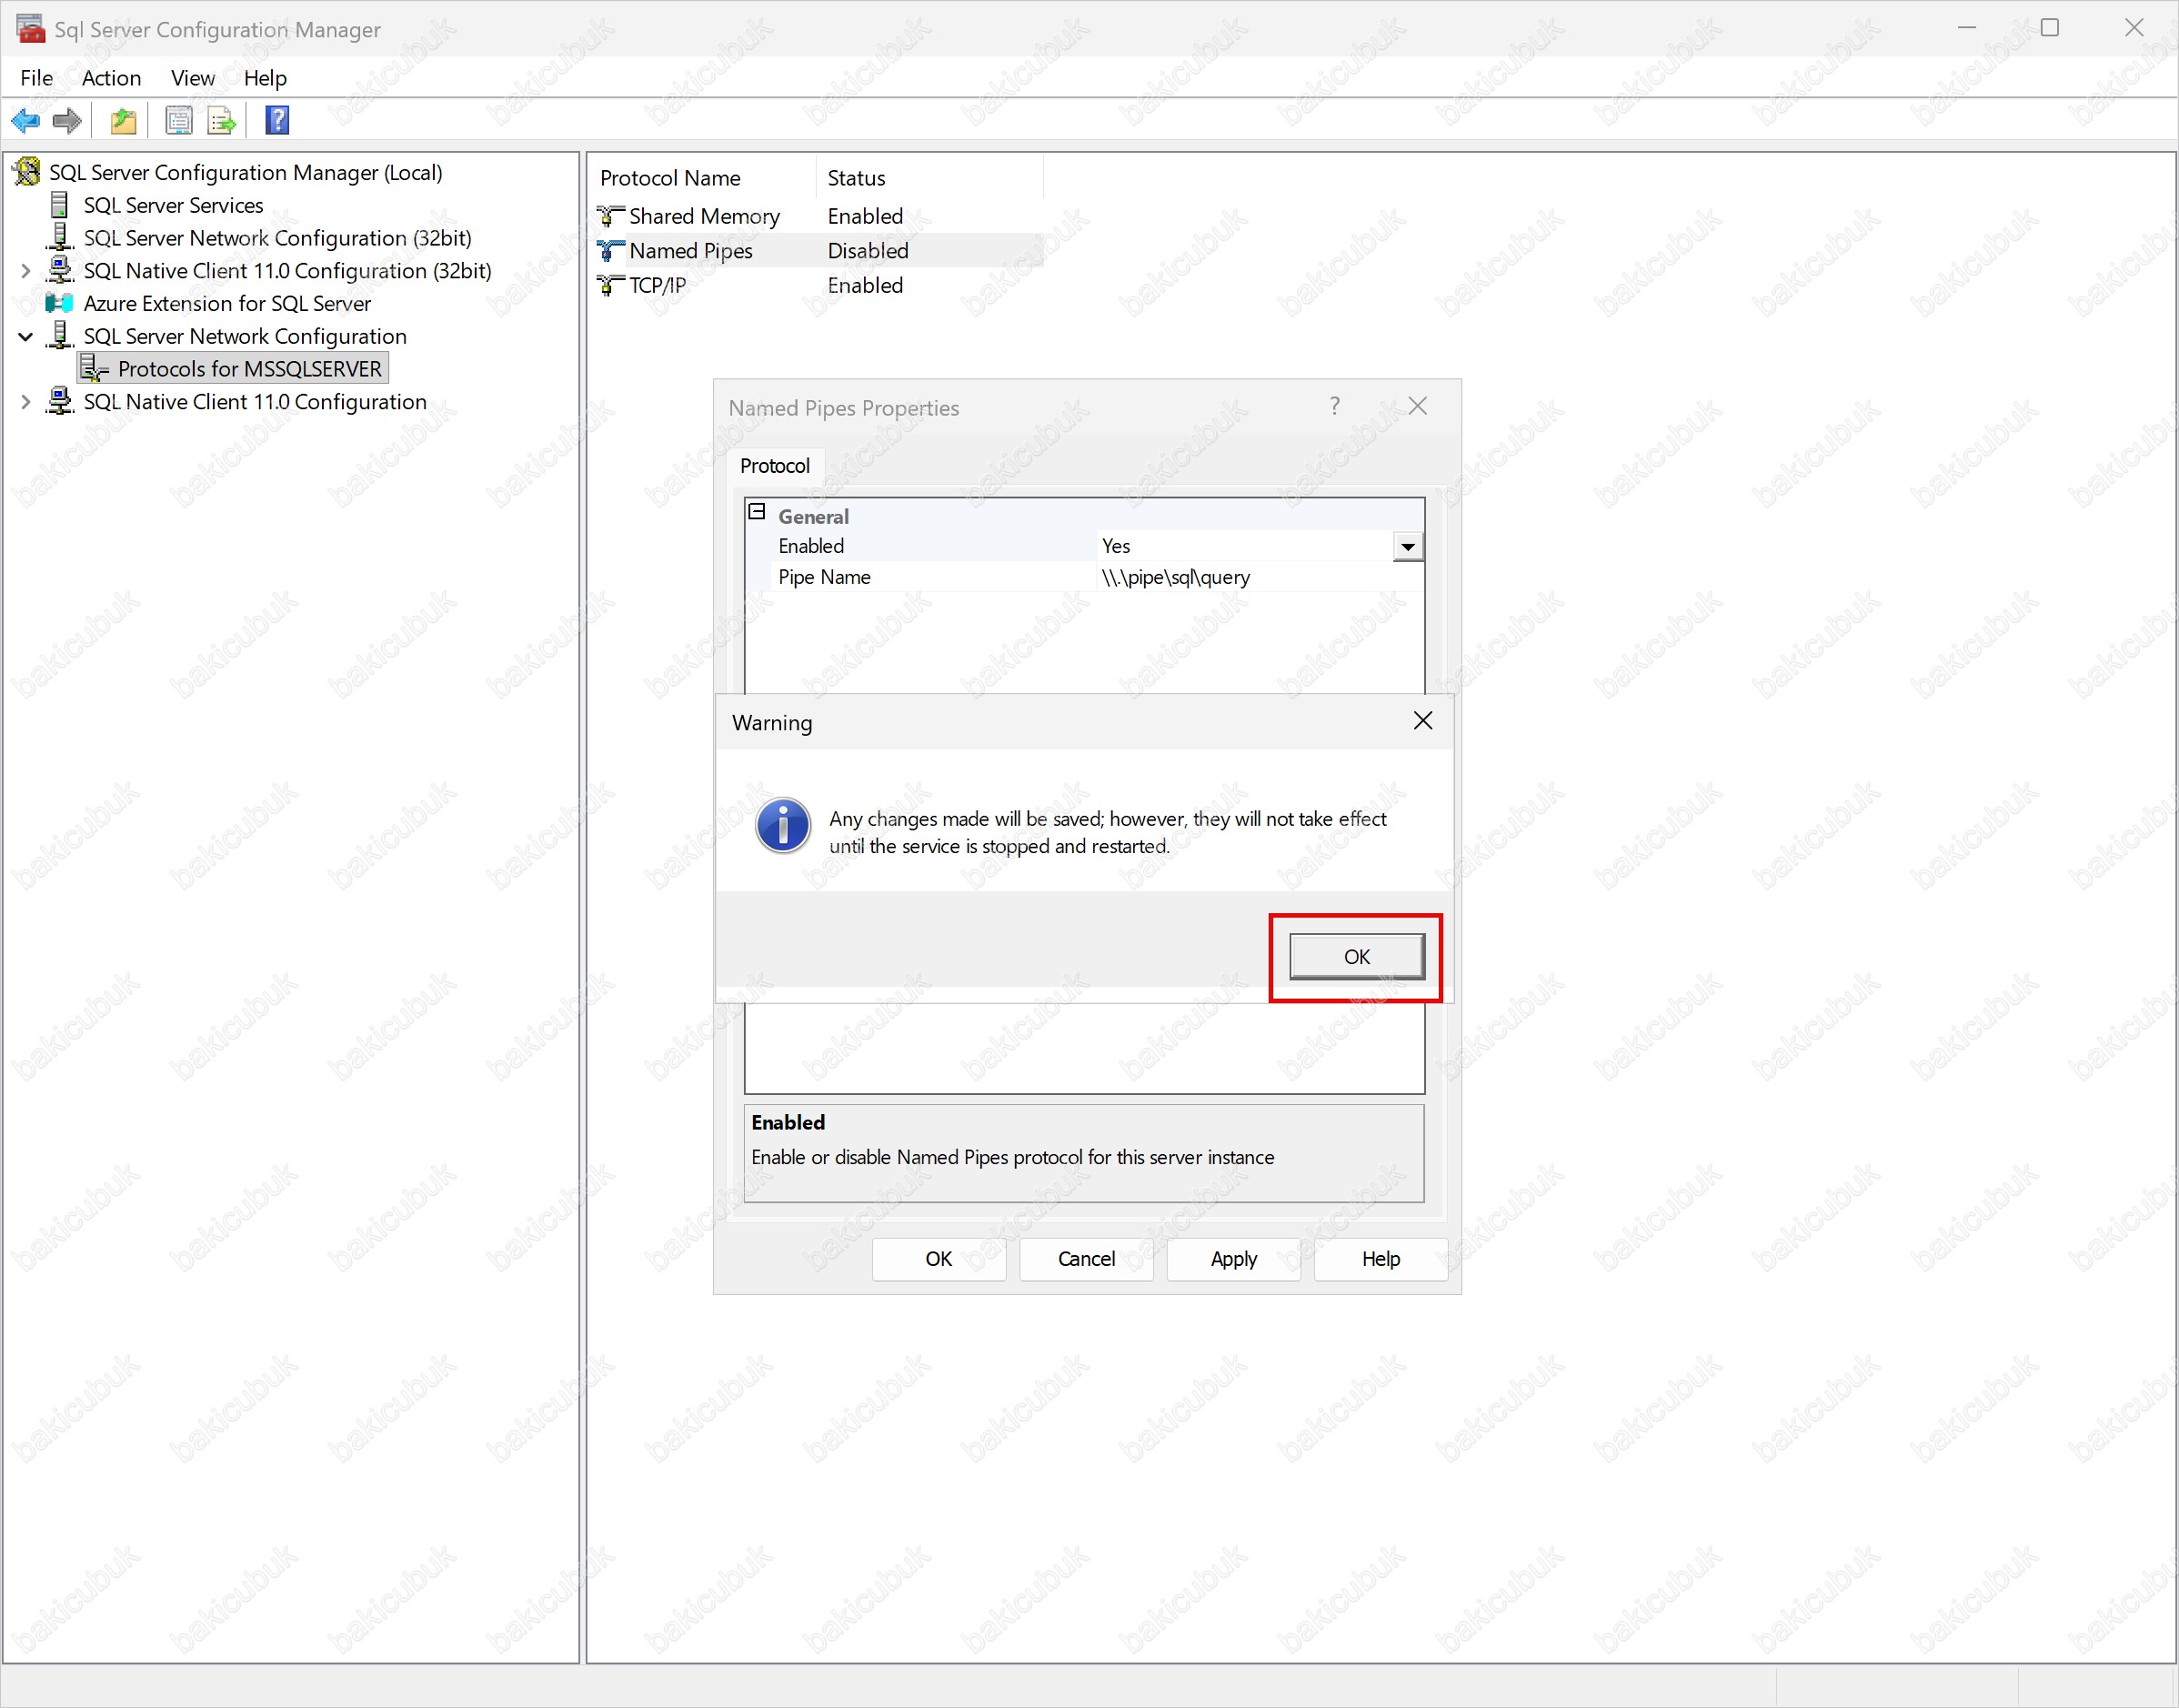Click the Properties toolbar icon
Image resolution: width=2179 pixels, height=1708 pixels.
(179, 121)
